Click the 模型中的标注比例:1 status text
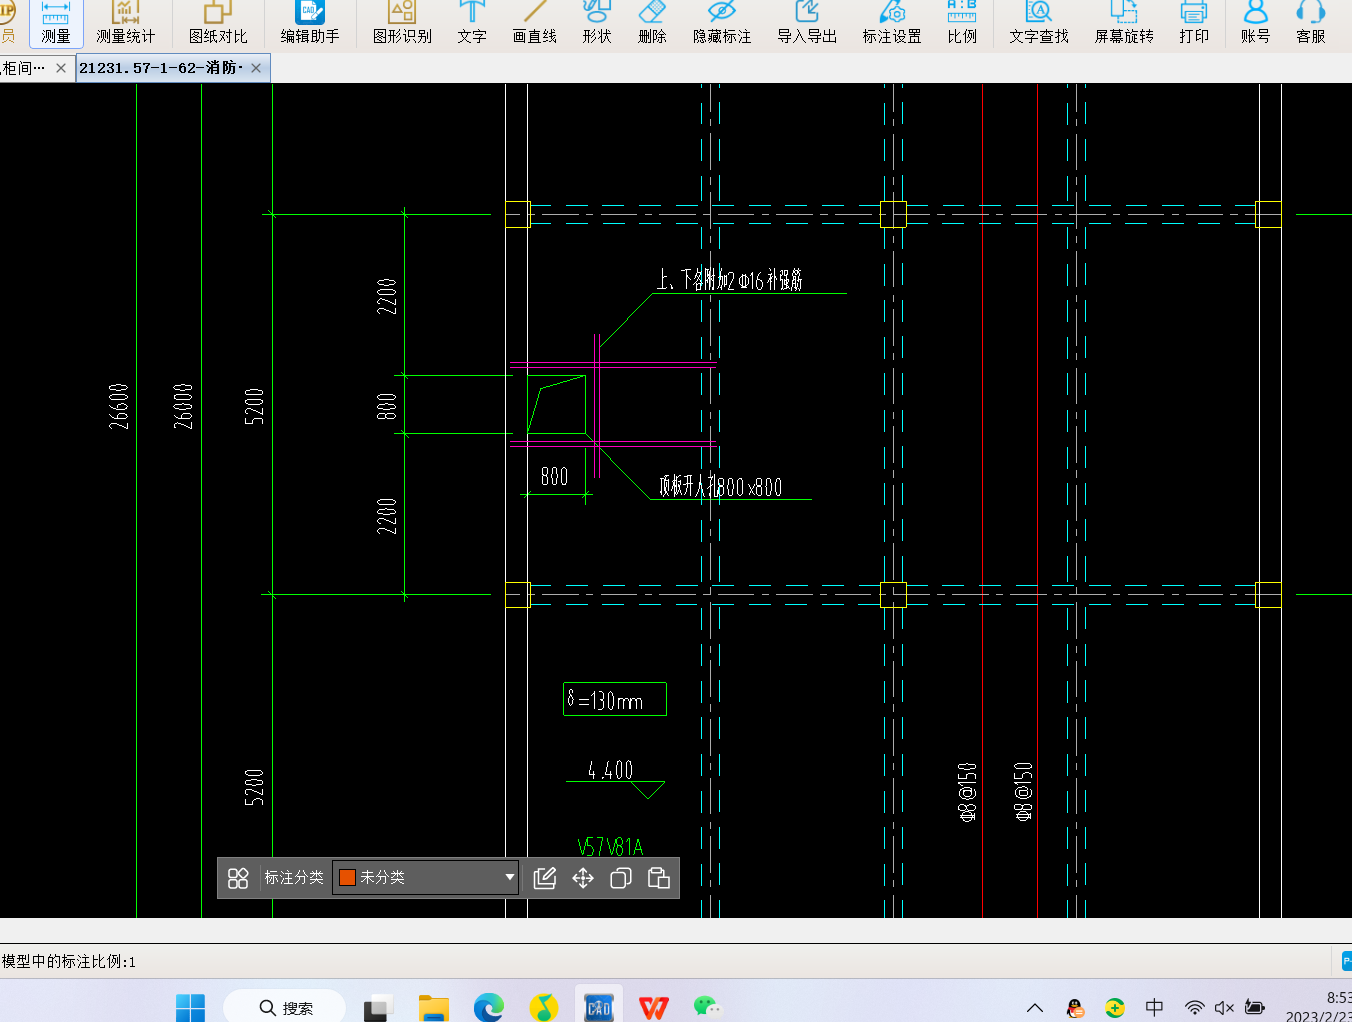1352x1022 pixels. click(x=69, y=961)
